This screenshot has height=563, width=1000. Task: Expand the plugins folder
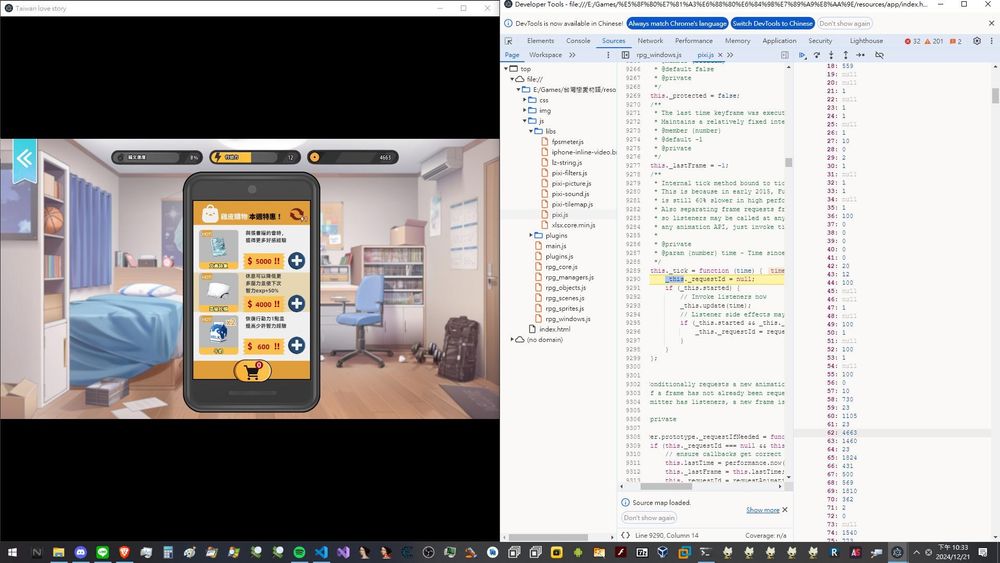point(531,235)
